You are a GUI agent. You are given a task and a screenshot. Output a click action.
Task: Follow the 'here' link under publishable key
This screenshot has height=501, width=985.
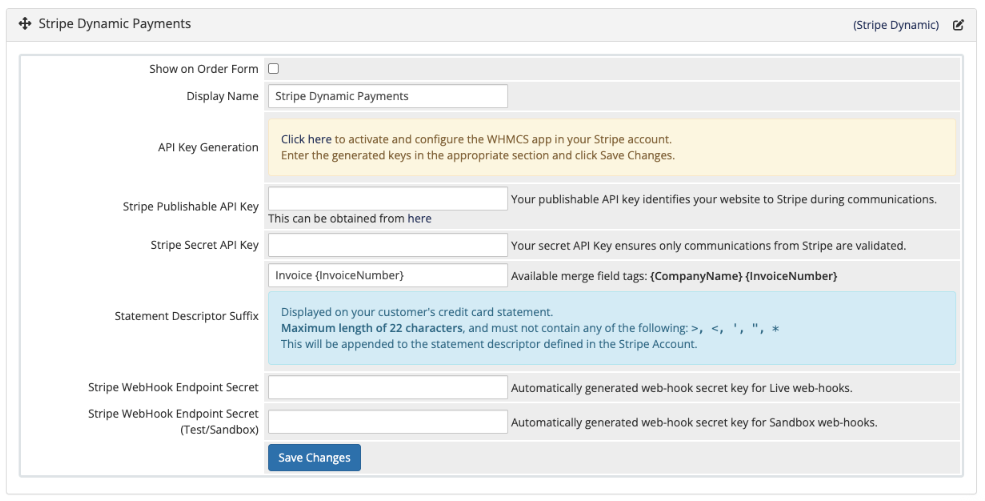click(419, 218)
